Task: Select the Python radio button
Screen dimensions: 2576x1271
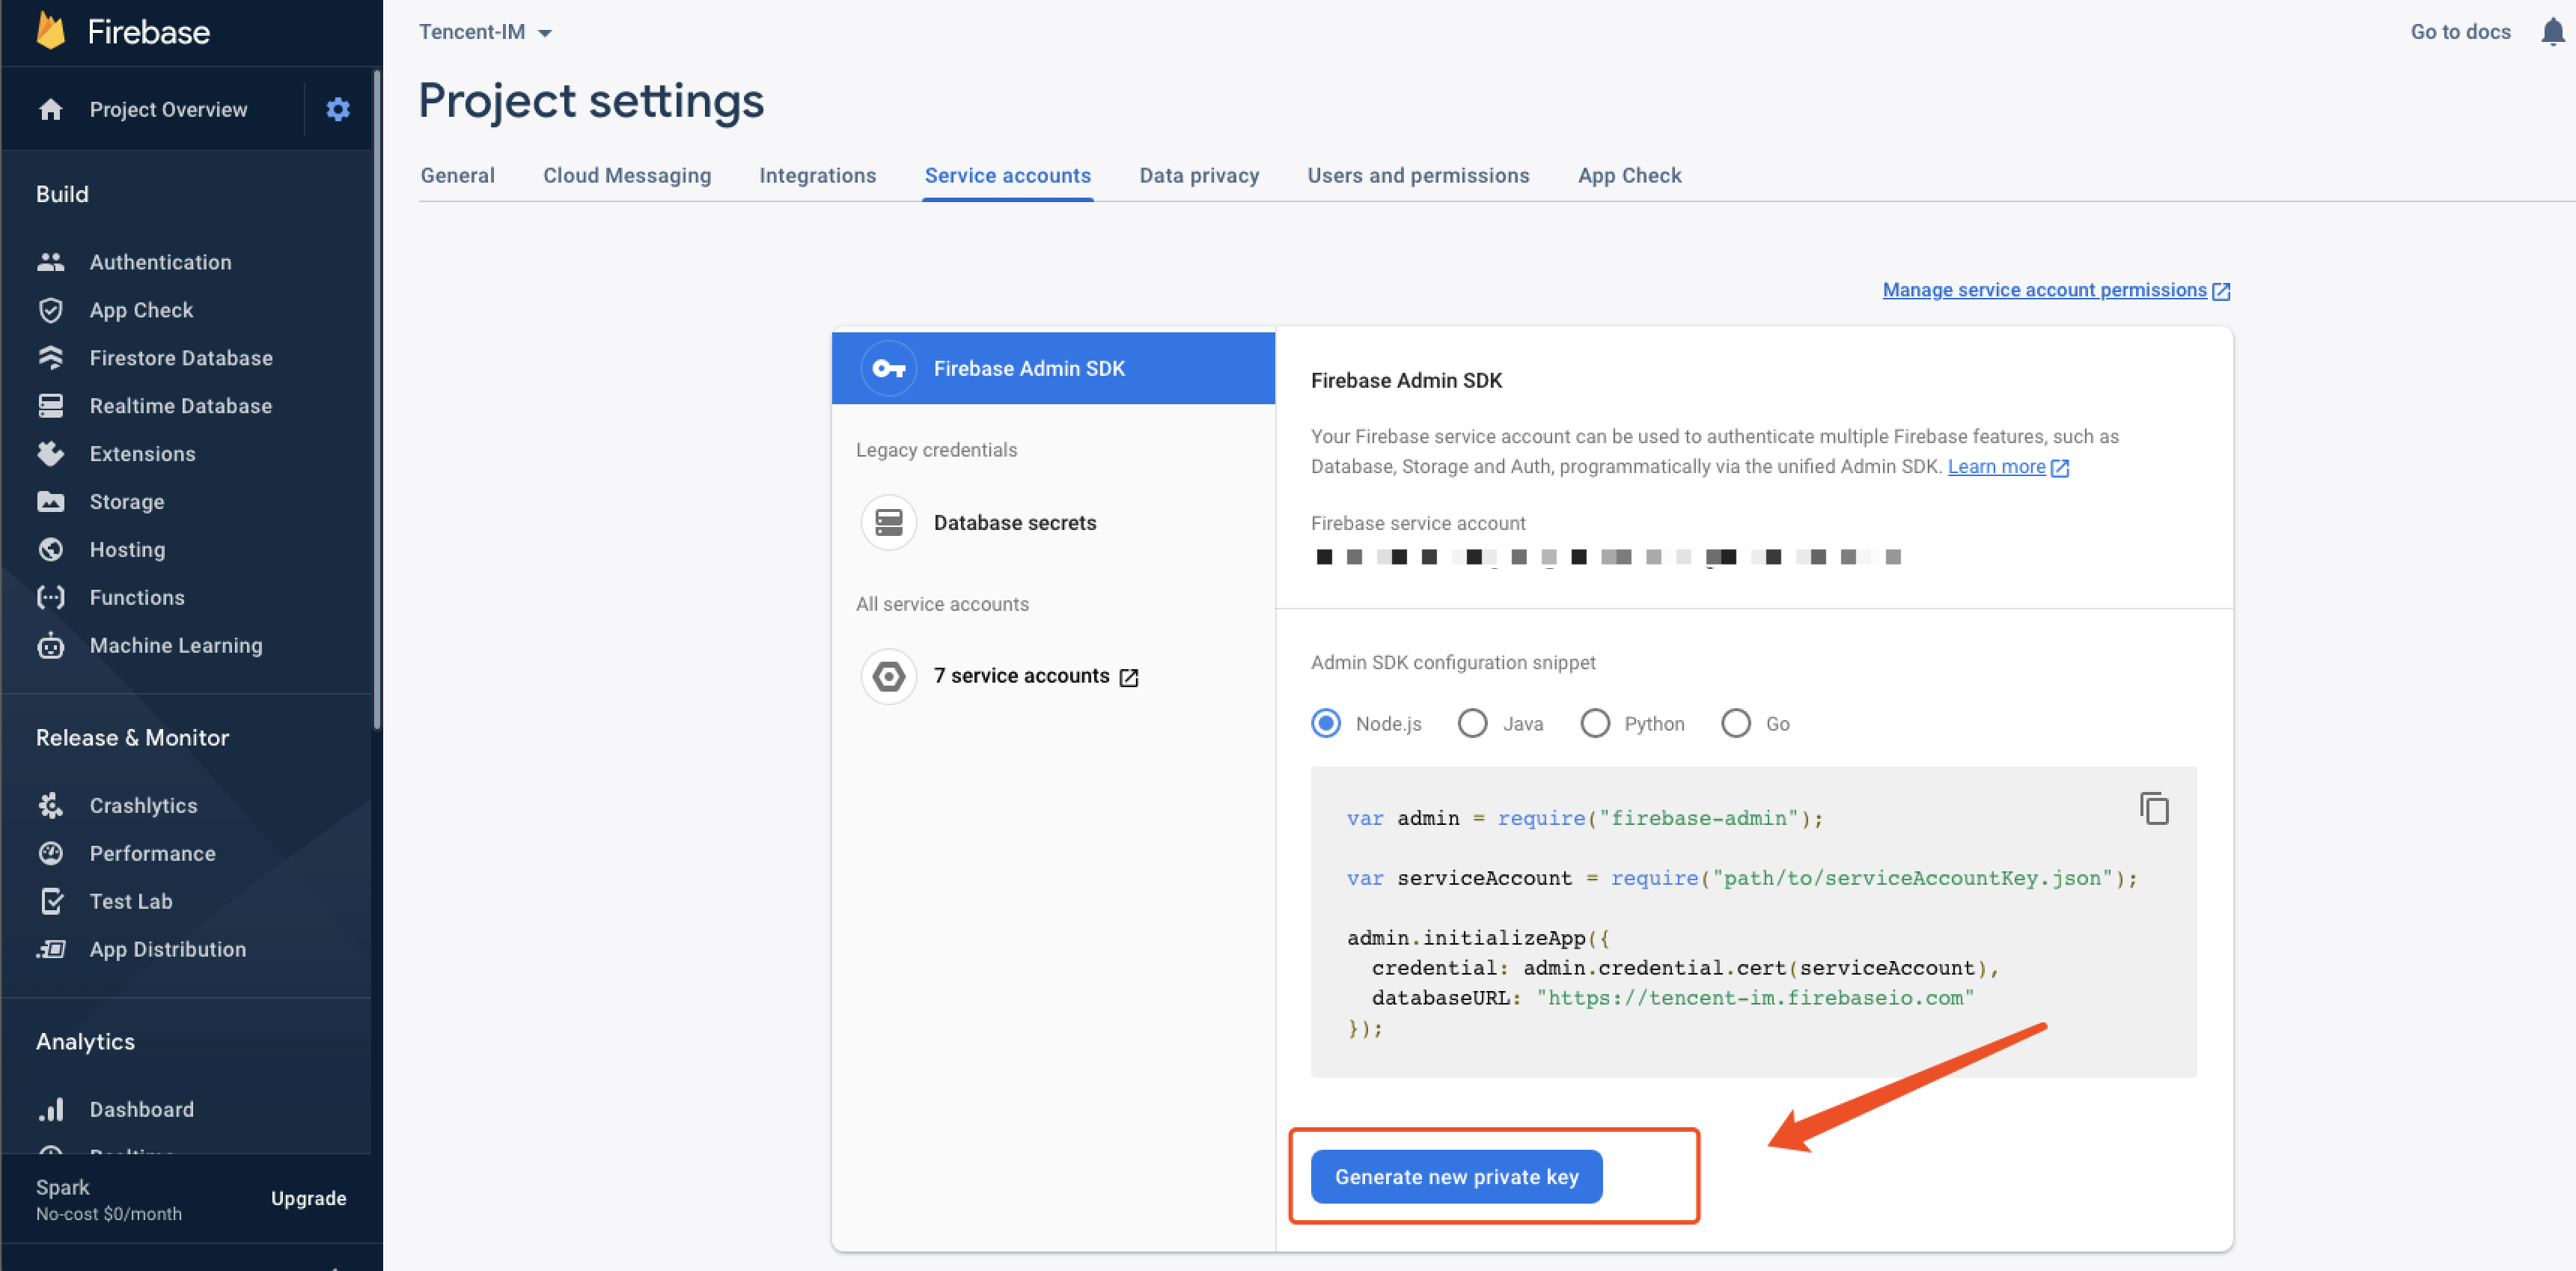Action: pos(1595,723)
